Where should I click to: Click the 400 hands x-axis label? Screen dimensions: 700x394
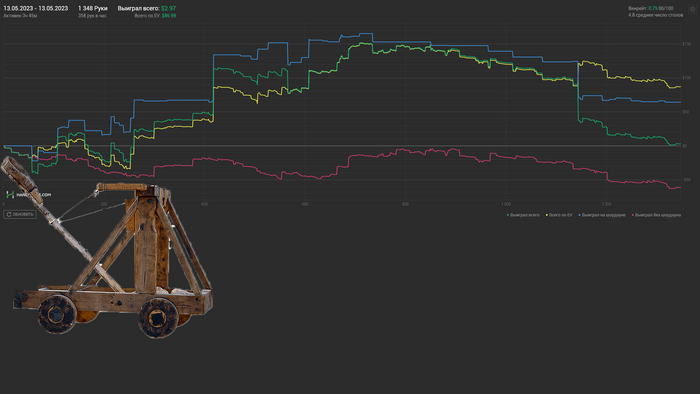tap(204, 204)
